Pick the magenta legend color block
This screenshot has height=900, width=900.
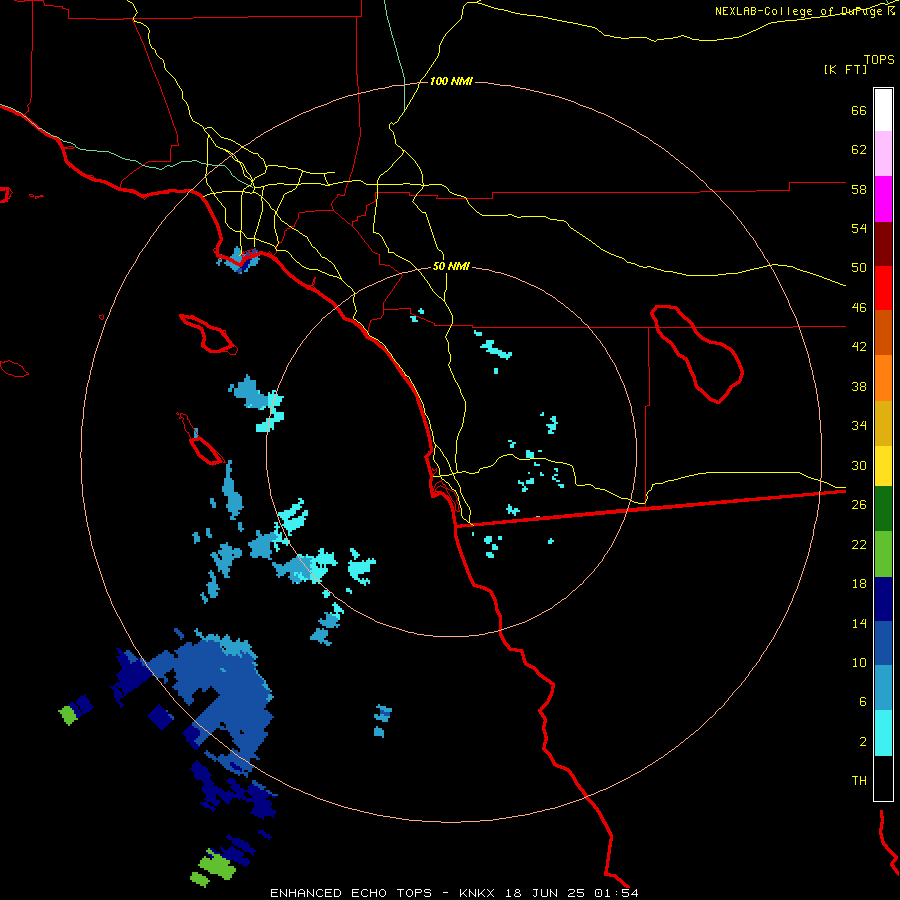(883, 199)
